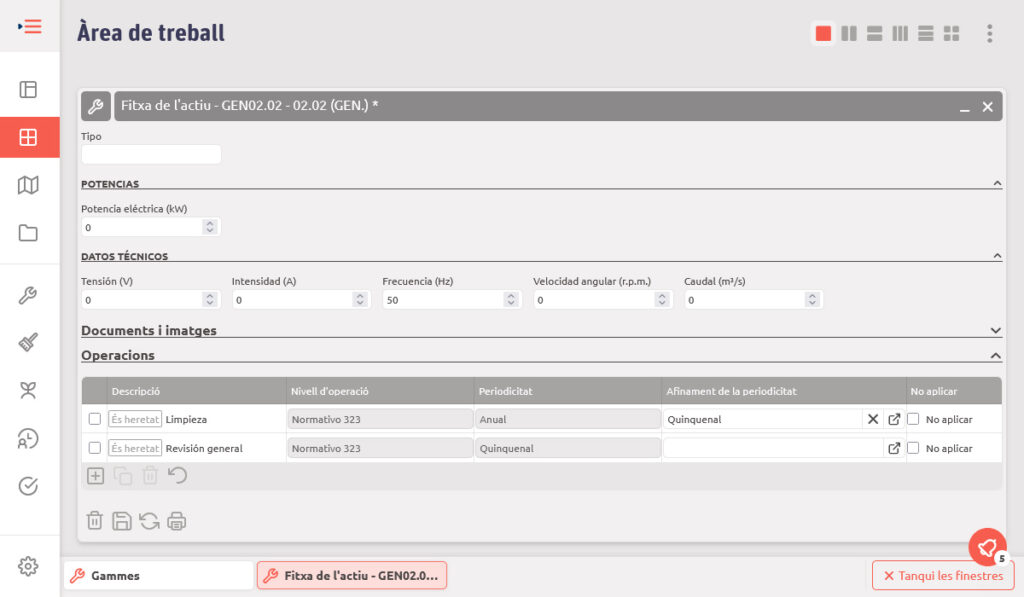Click the print icon in bottom toolbar
Image resolution: width=1024 pixels, height=597 pixels.
click(177, 520)
